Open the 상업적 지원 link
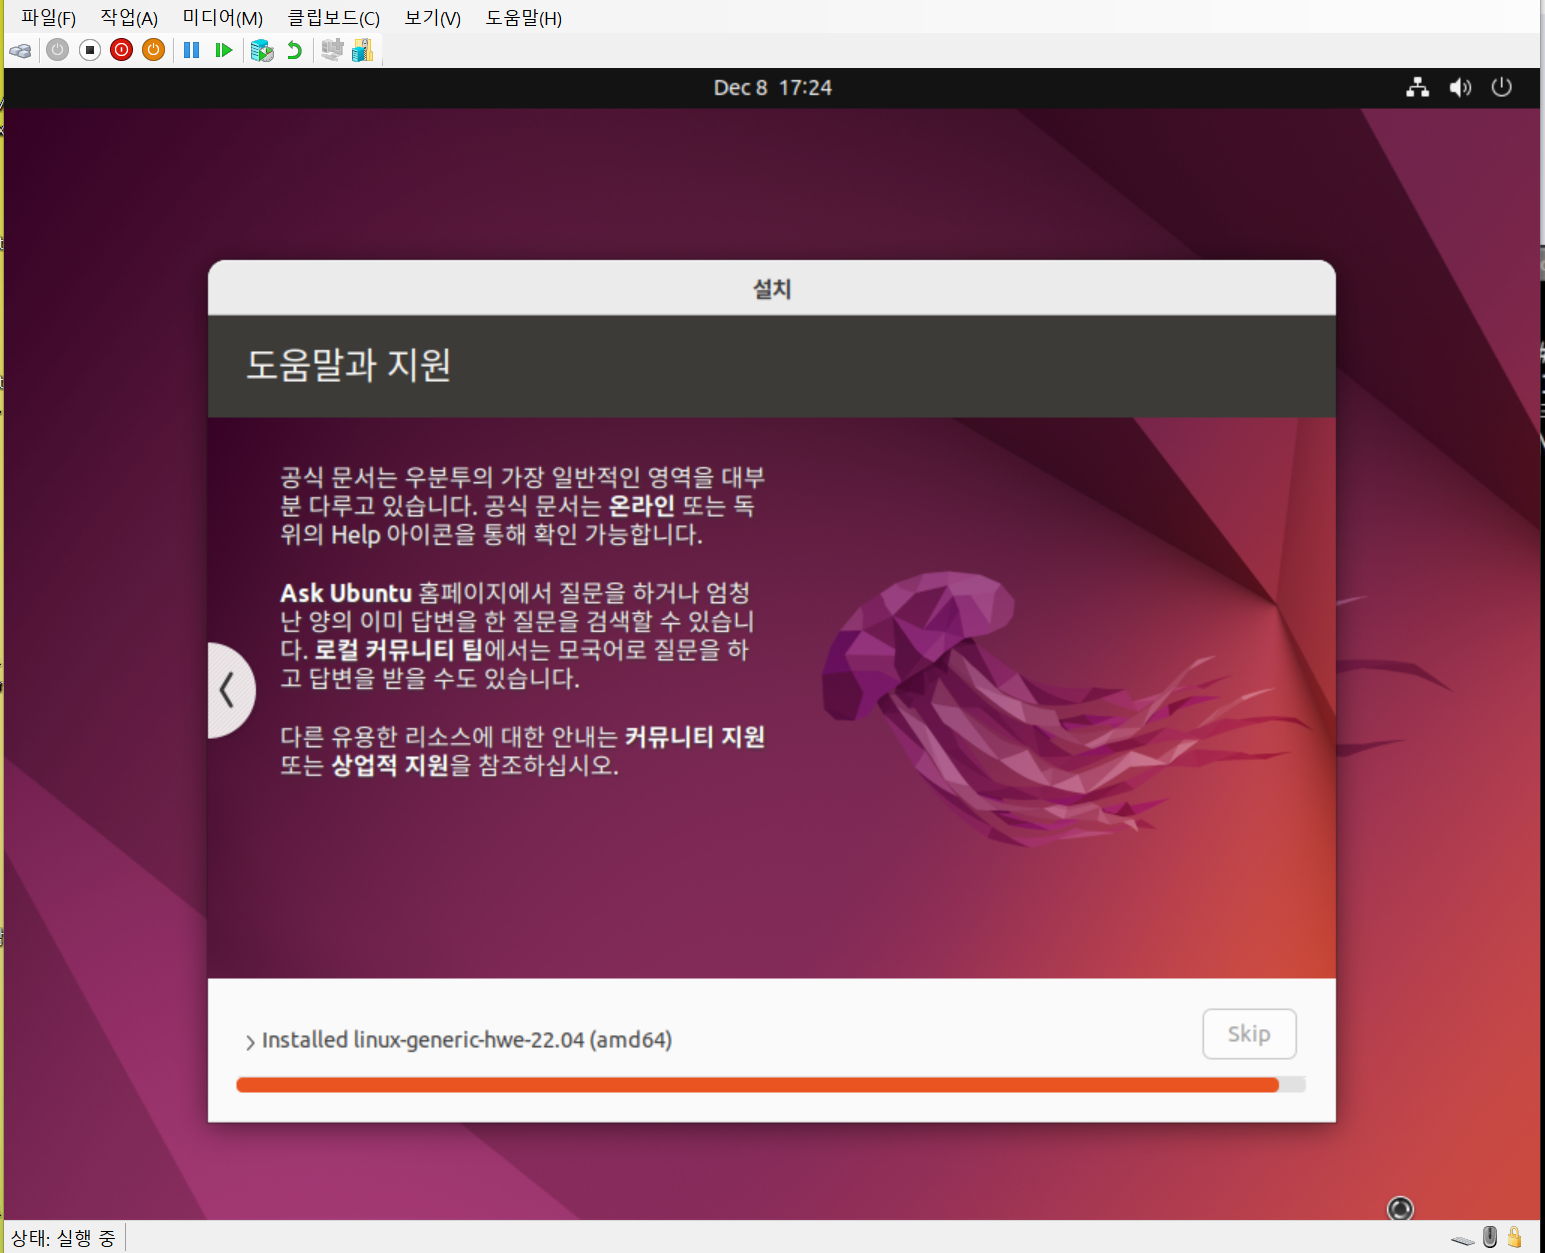This screenshot has width=1545, height=1253. (390, 766)
